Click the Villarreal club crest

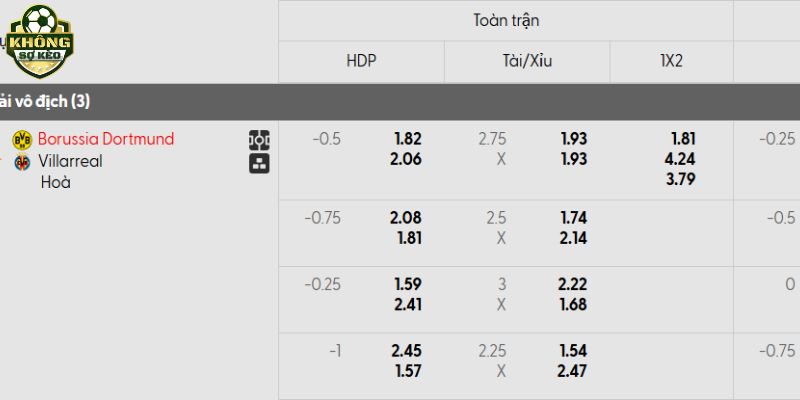(21, 161)
